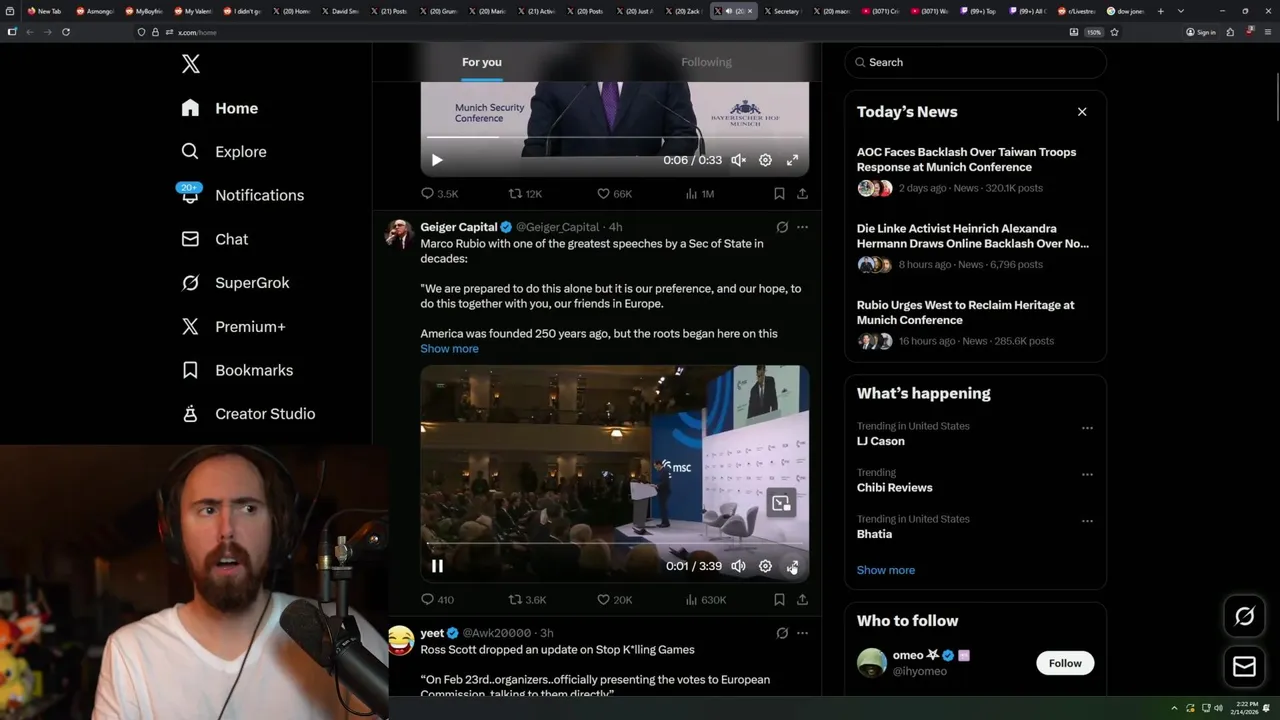Click the Sign in browser button
This screenshot has height=720, width=1280.
click(x=1201, y=32)
